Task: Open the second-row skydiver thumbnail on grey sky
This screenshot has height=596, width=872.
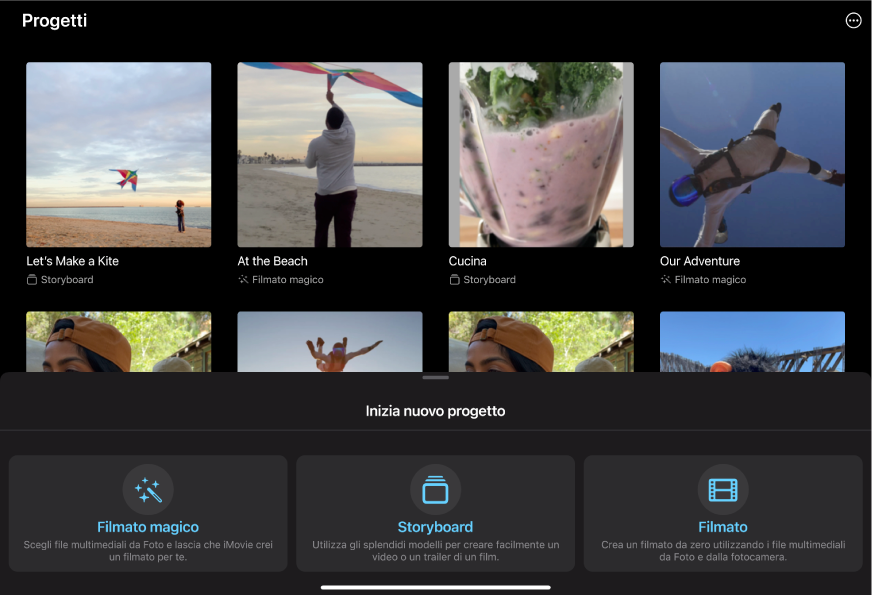Action: (330, 341)
